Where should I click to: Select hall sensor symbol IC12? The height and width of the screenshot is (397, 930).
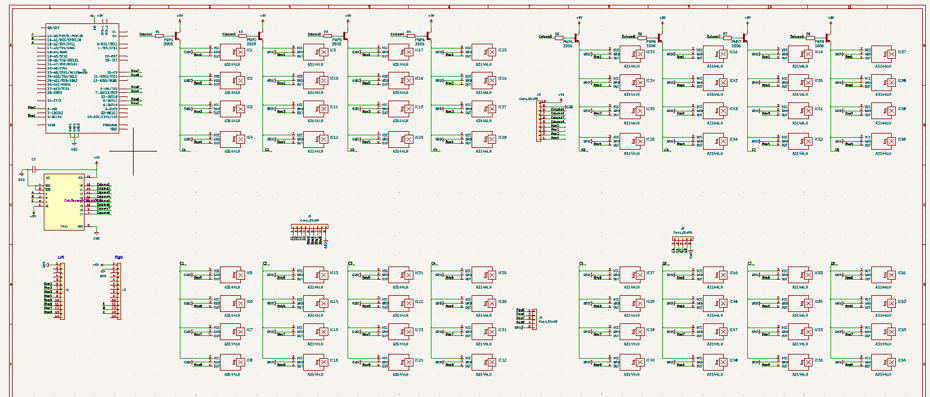(315, 139)
